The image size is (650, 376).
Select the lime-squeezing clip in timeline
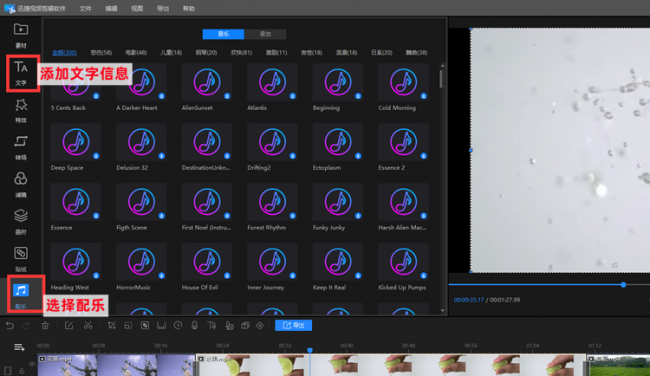tap(391, 365)
